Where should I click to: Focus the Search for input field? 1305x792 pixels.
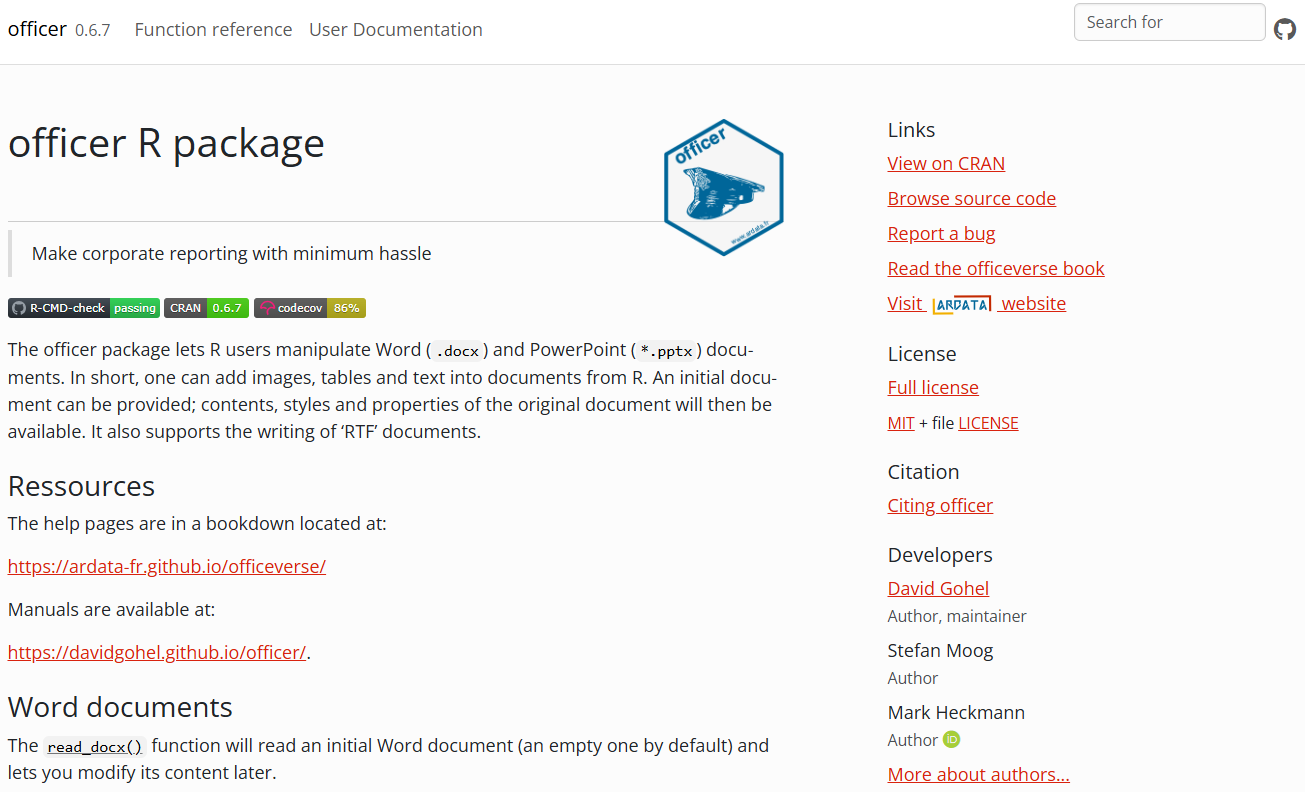click(1170, 22)
